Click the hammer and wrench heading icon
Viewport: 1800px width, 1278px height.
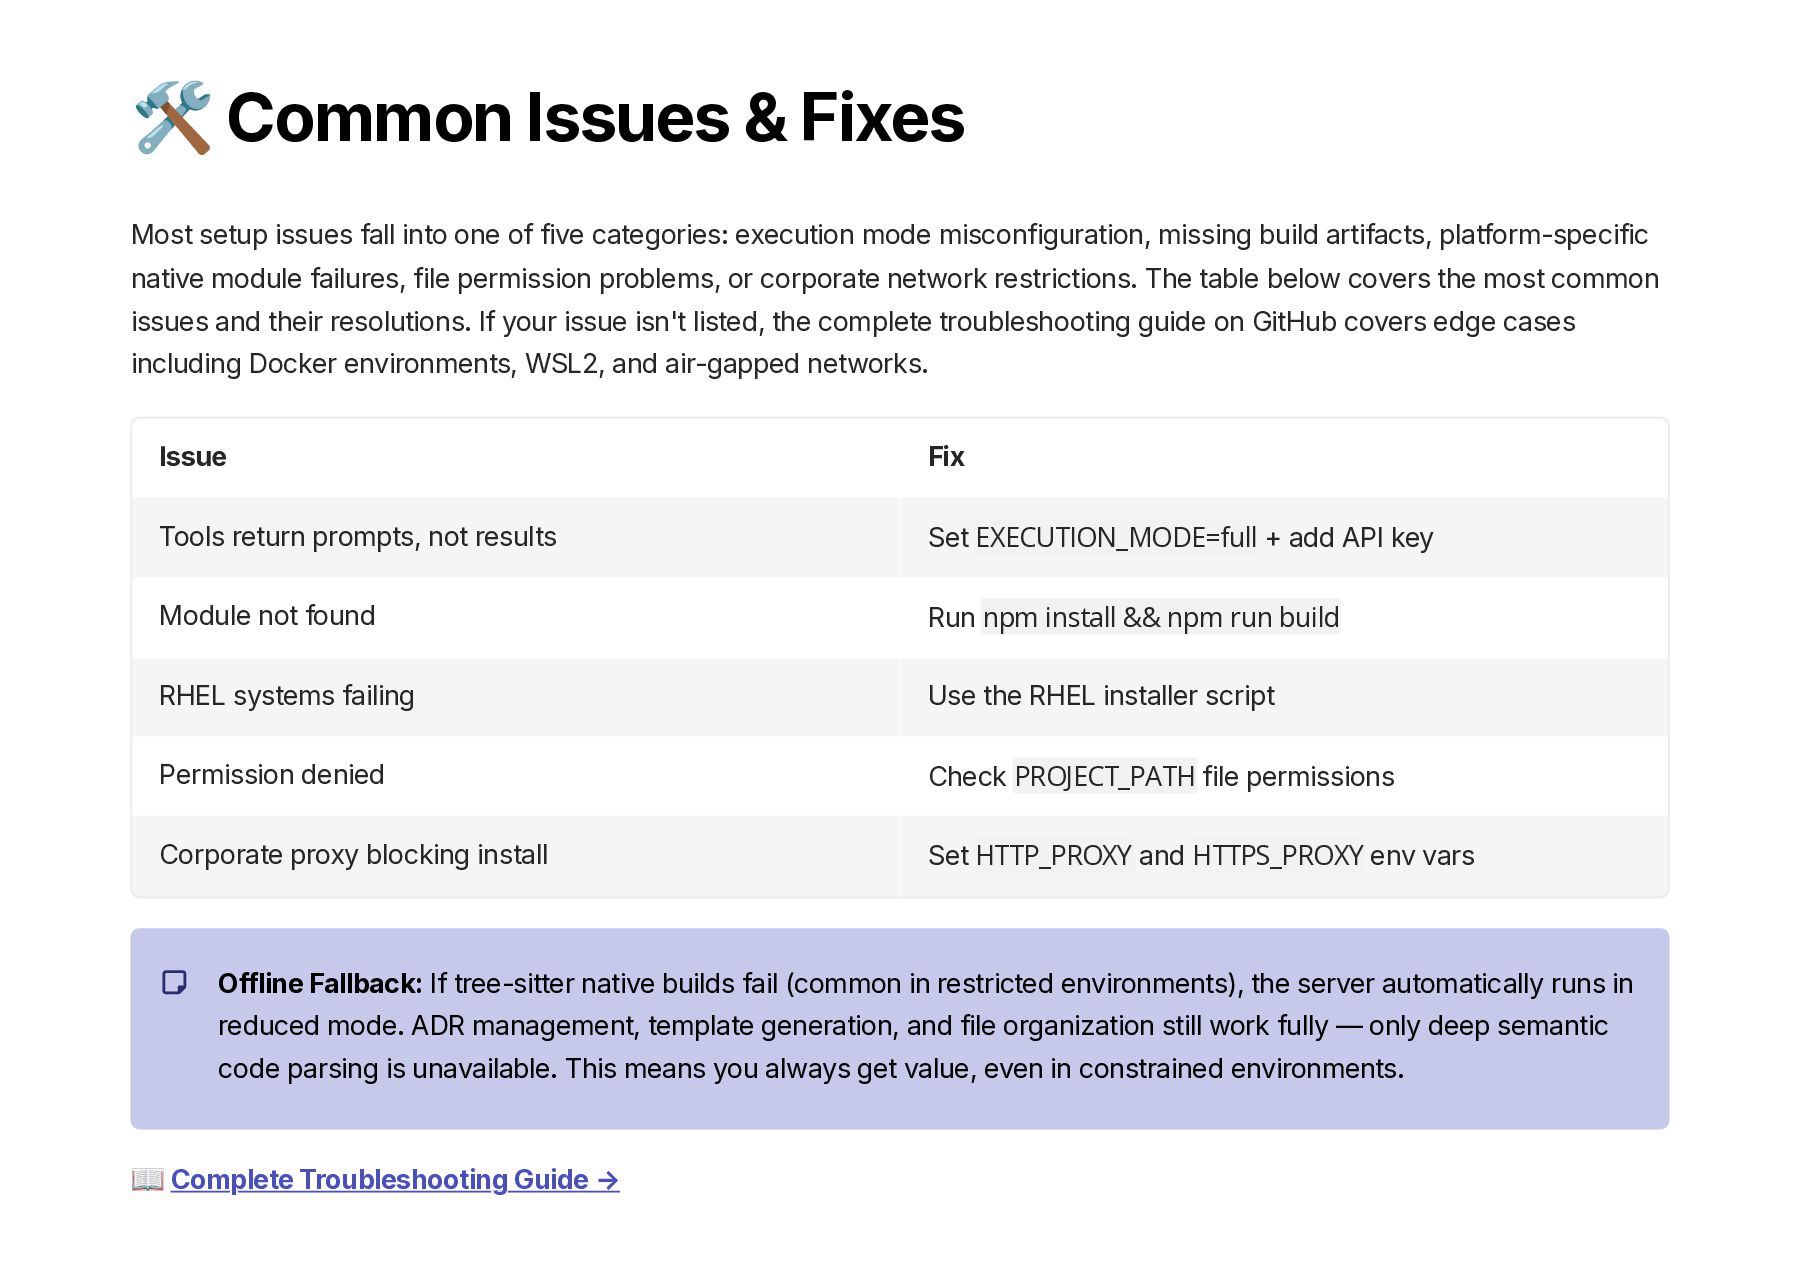click(x=172, y=118)
